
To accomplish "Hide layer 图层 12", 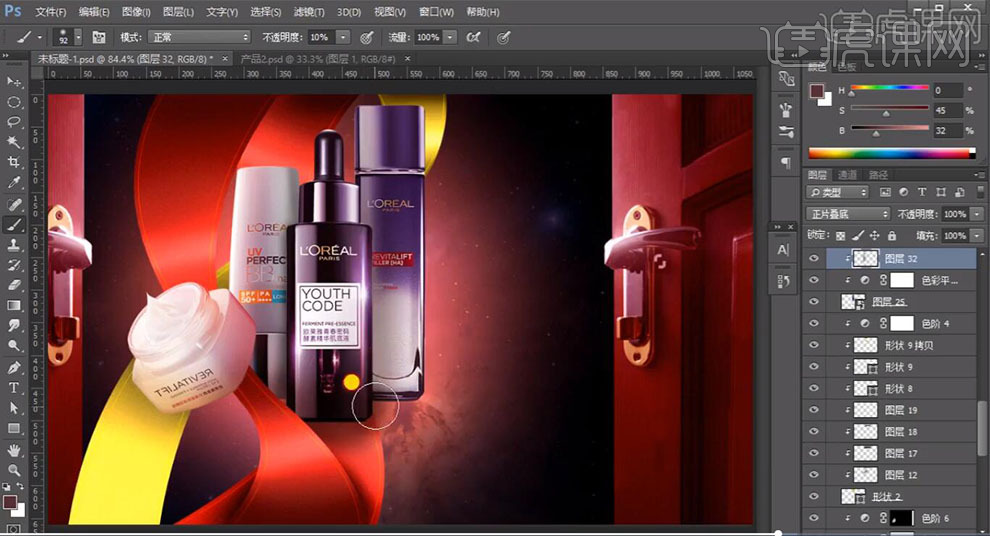I will [814, 475].
